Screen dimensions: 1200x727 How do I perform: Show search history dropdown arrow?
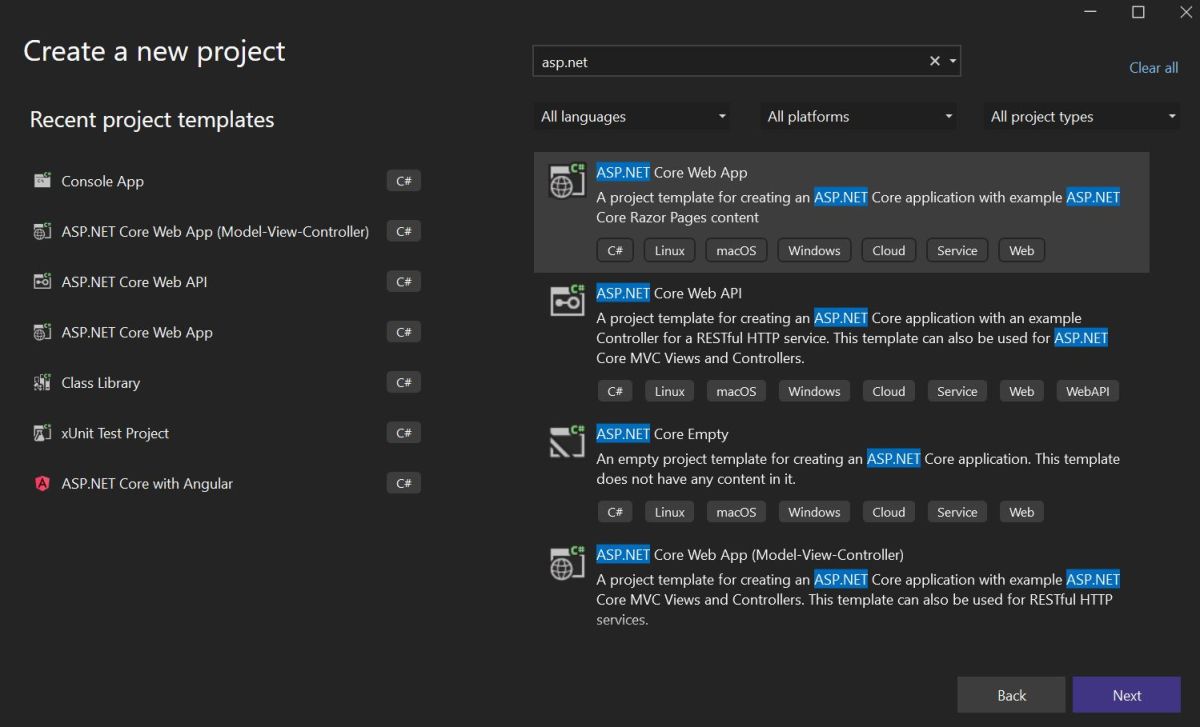coord(953,61)
